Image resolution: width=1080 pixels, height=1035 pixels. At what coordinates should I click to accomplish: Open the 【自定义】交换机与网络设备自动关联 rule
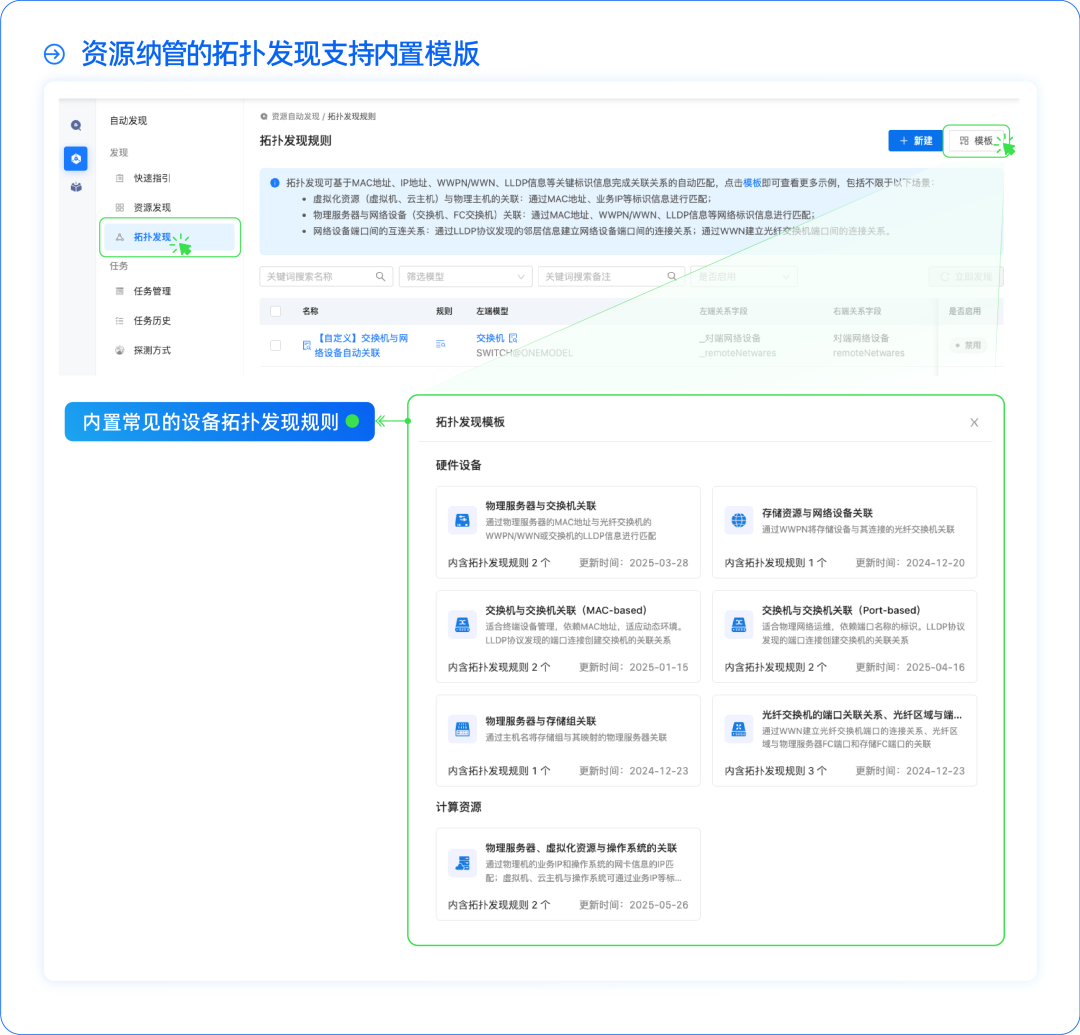[x=363, y=346]
